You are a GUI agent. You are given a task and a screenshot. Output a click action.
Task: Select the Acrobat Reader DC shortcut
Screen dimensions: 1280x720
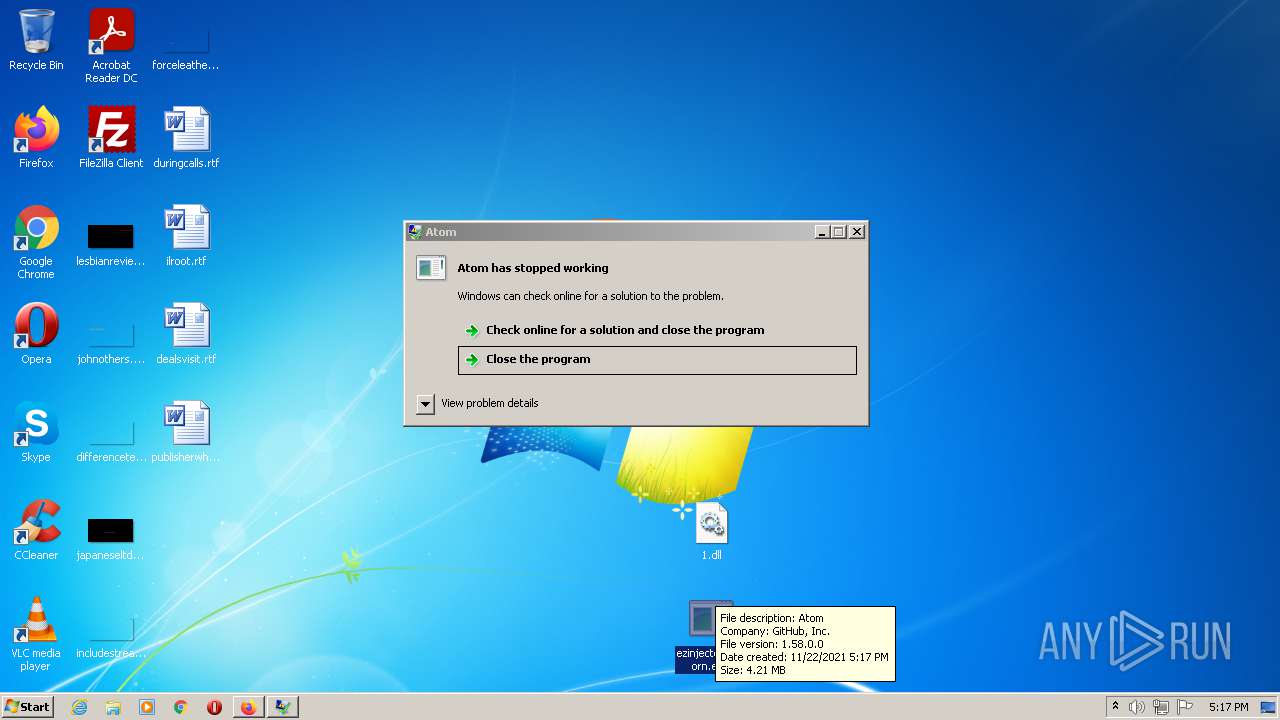point(111,46)
